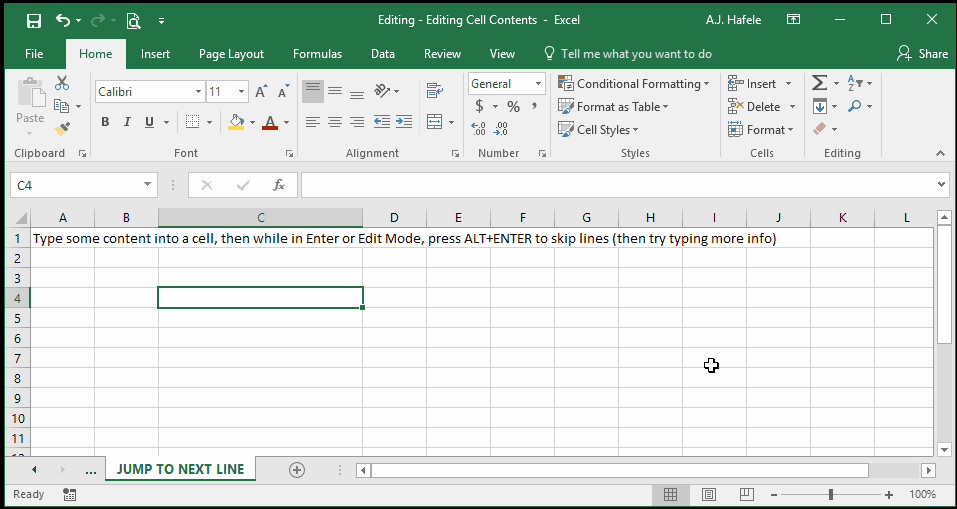This screenshot has width=957, height=509.
Task: Open Print Preview from the Quick Access toolbar
Action: click(x=134, y=21)
